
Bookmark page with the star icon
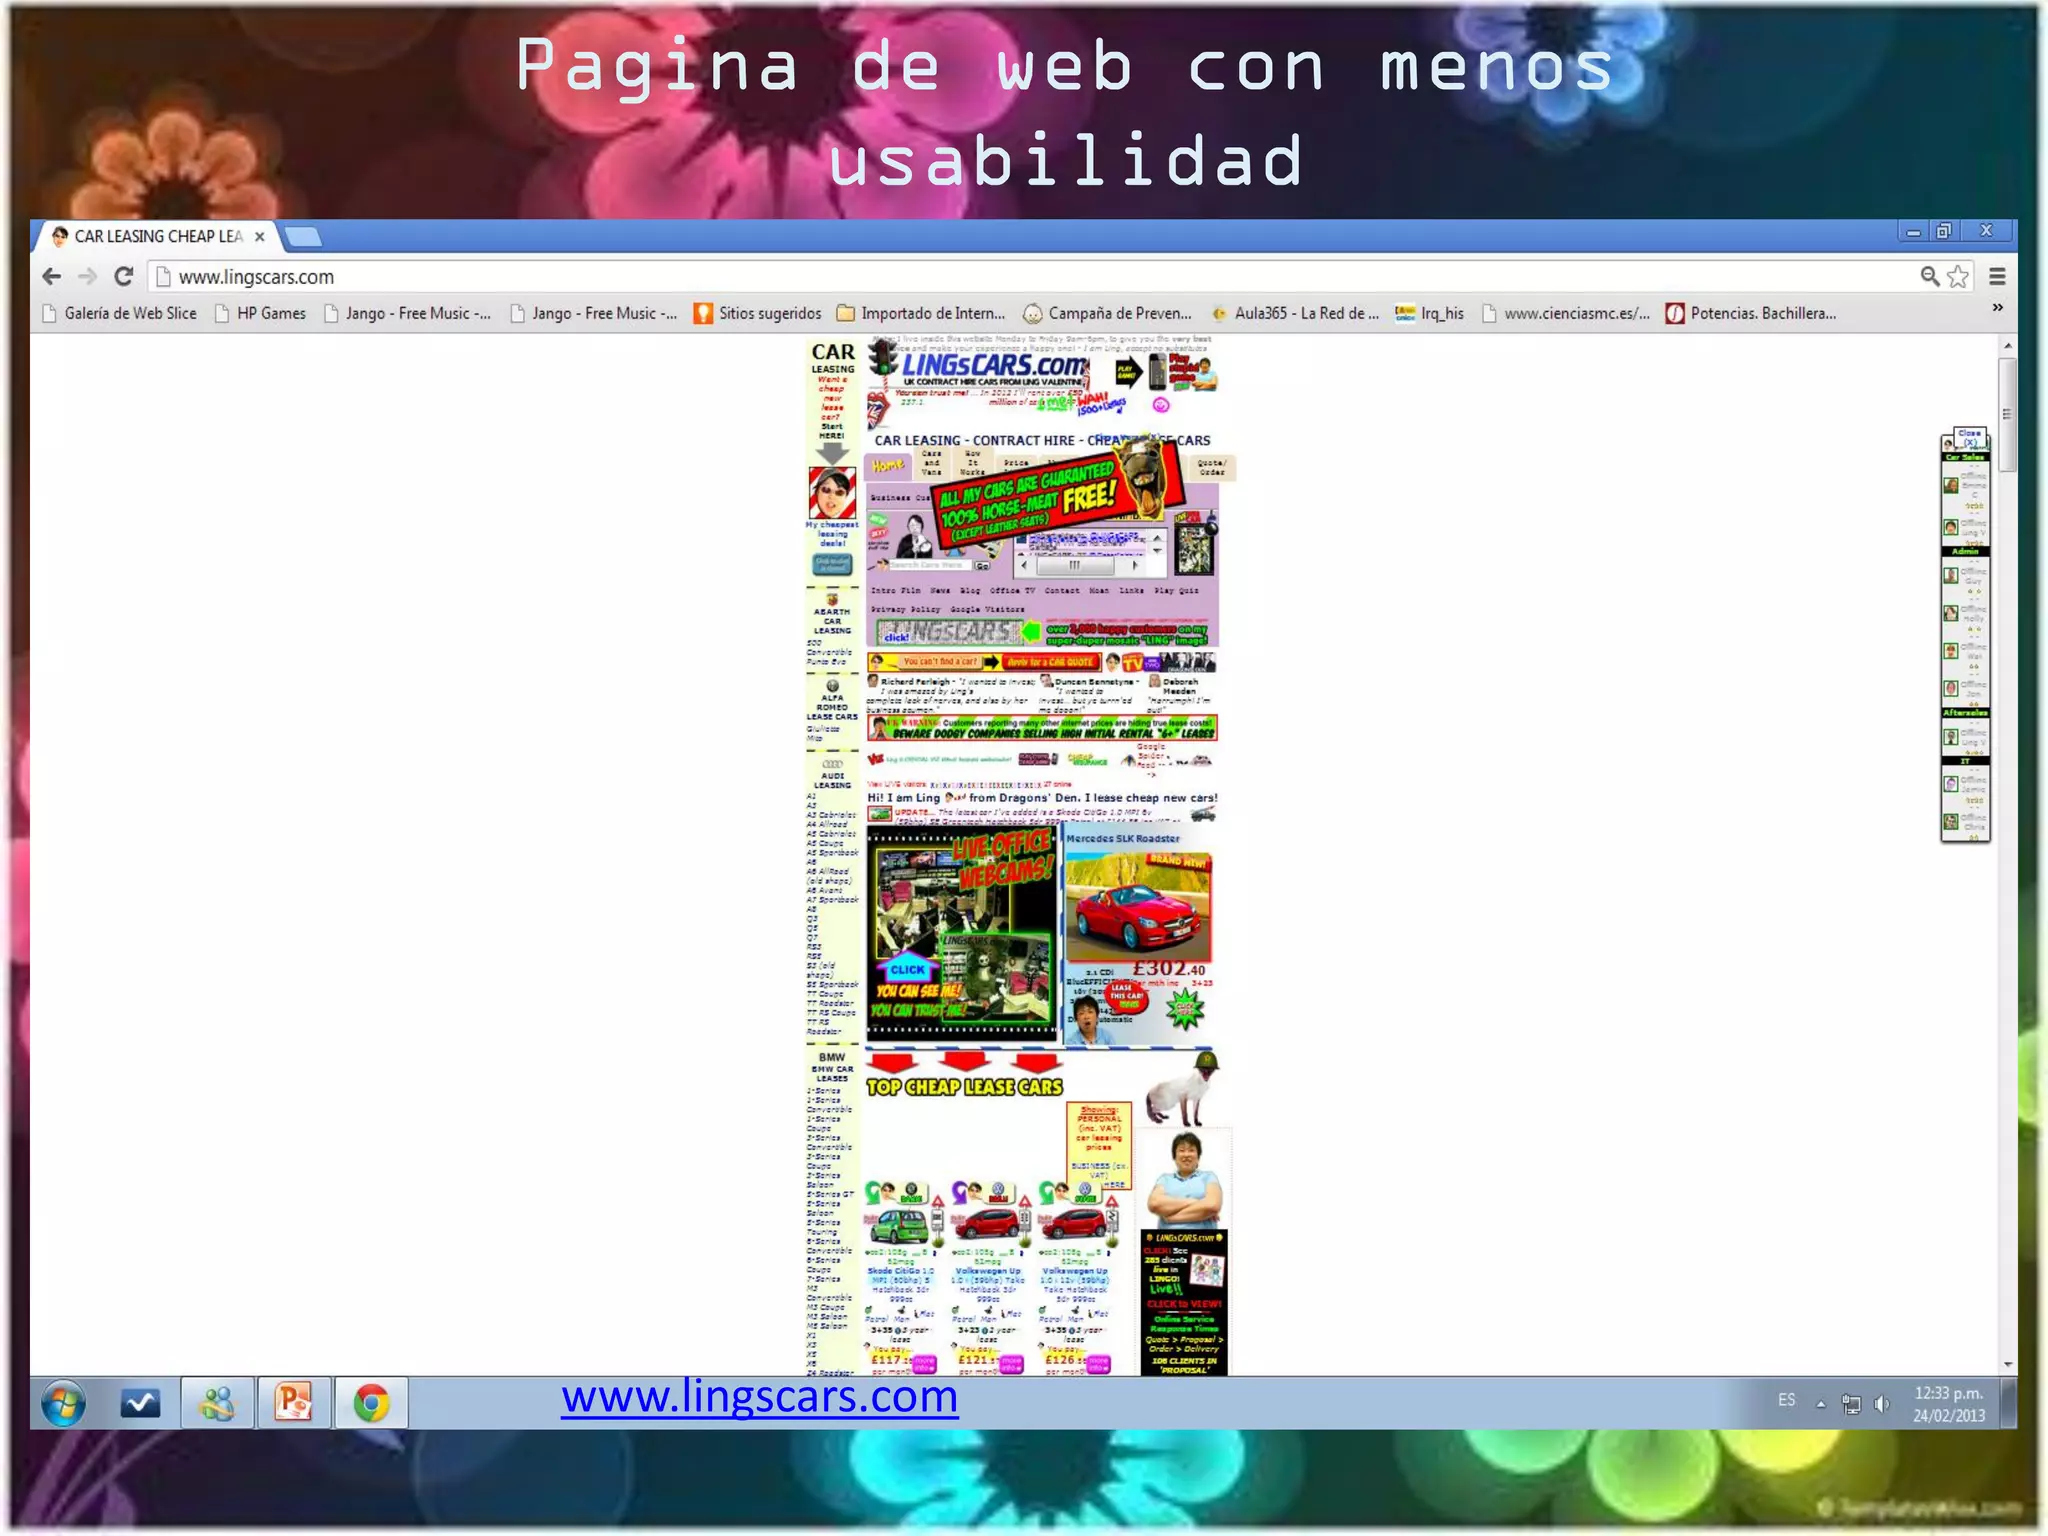coord(1958,276)
